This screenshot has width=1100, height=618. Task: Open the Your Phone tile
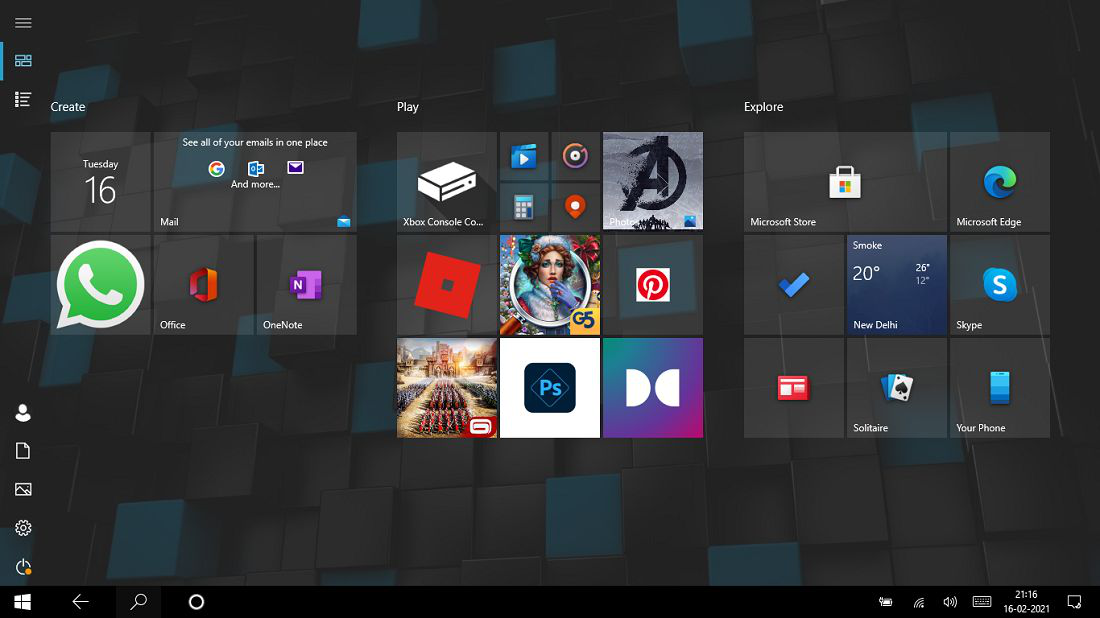coord(1000,388)
